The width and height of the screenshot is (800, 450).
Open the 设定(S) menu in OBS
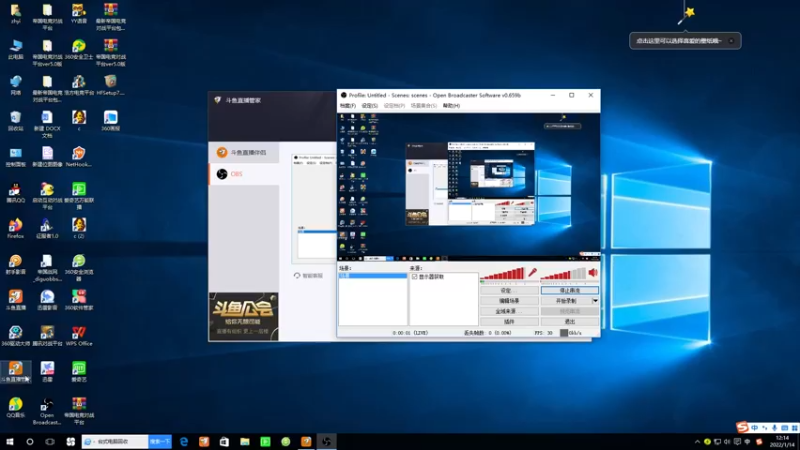click(x=369, y=106)
